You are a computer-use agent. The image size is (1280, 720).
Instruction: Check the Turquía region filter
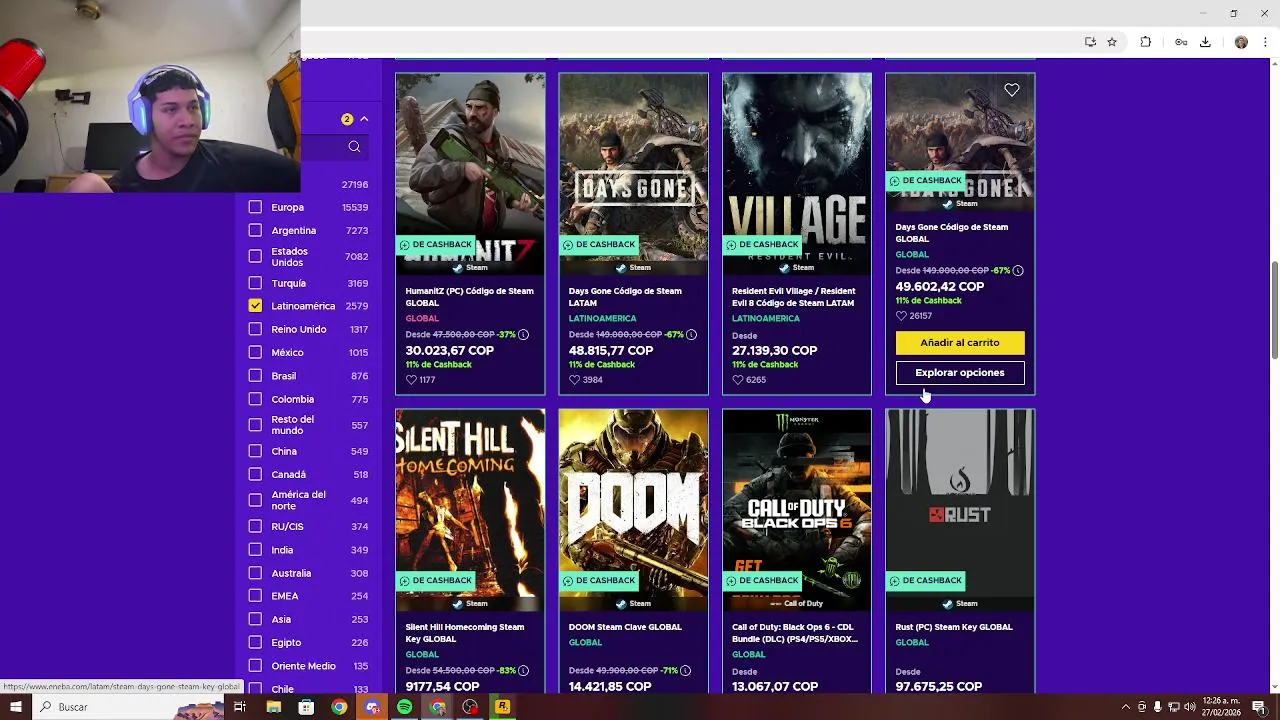pyautogui.click(x=255, y=283)
